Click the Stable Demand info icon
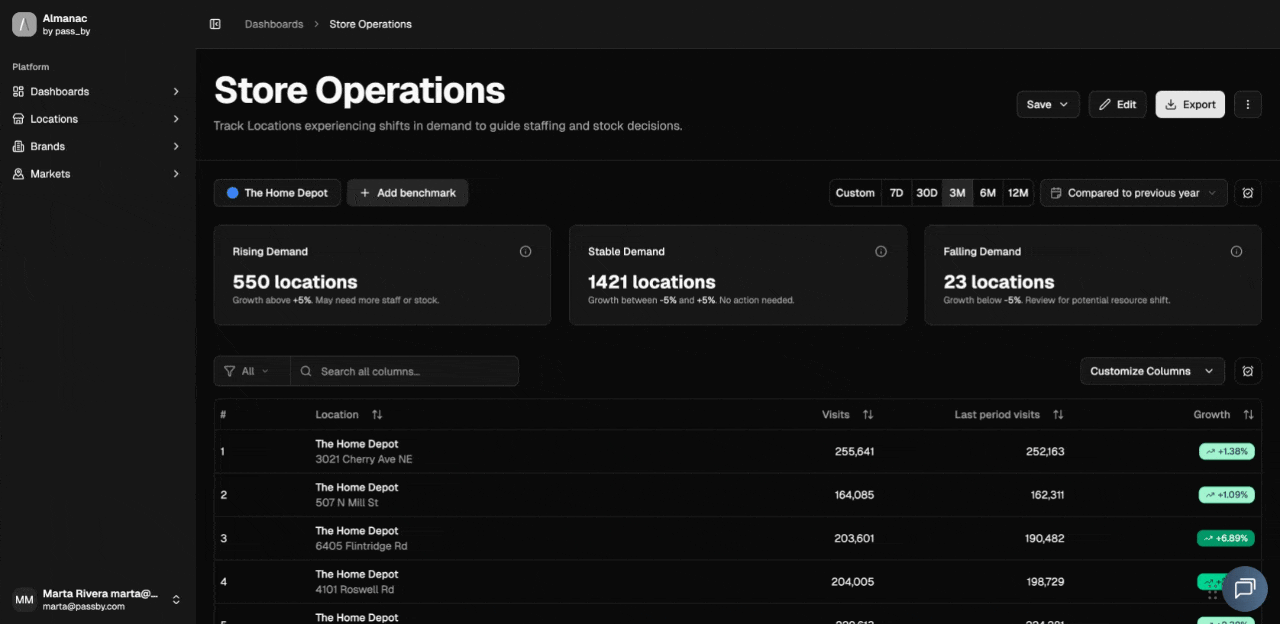The height and width of the screenshot is (624, 1280). tap(881, 252)
